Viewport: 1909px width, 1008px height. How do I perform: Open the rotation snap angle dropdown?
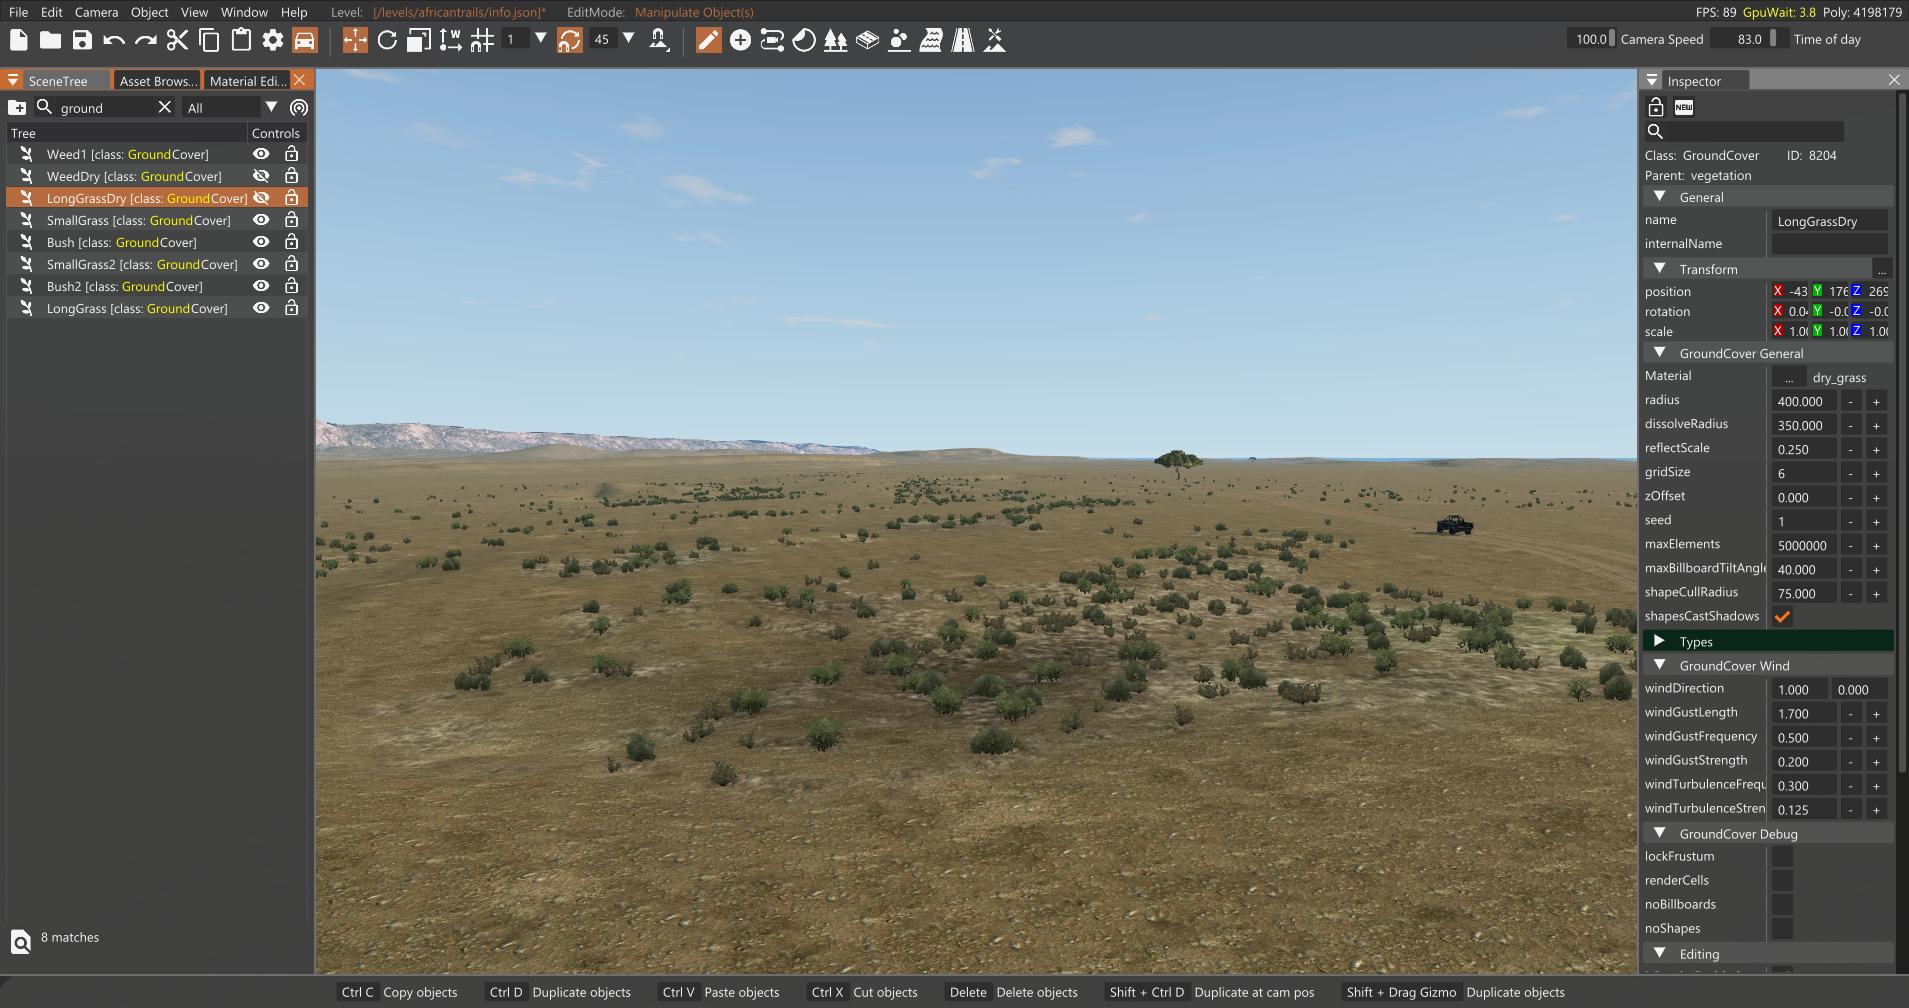[629, 39]
